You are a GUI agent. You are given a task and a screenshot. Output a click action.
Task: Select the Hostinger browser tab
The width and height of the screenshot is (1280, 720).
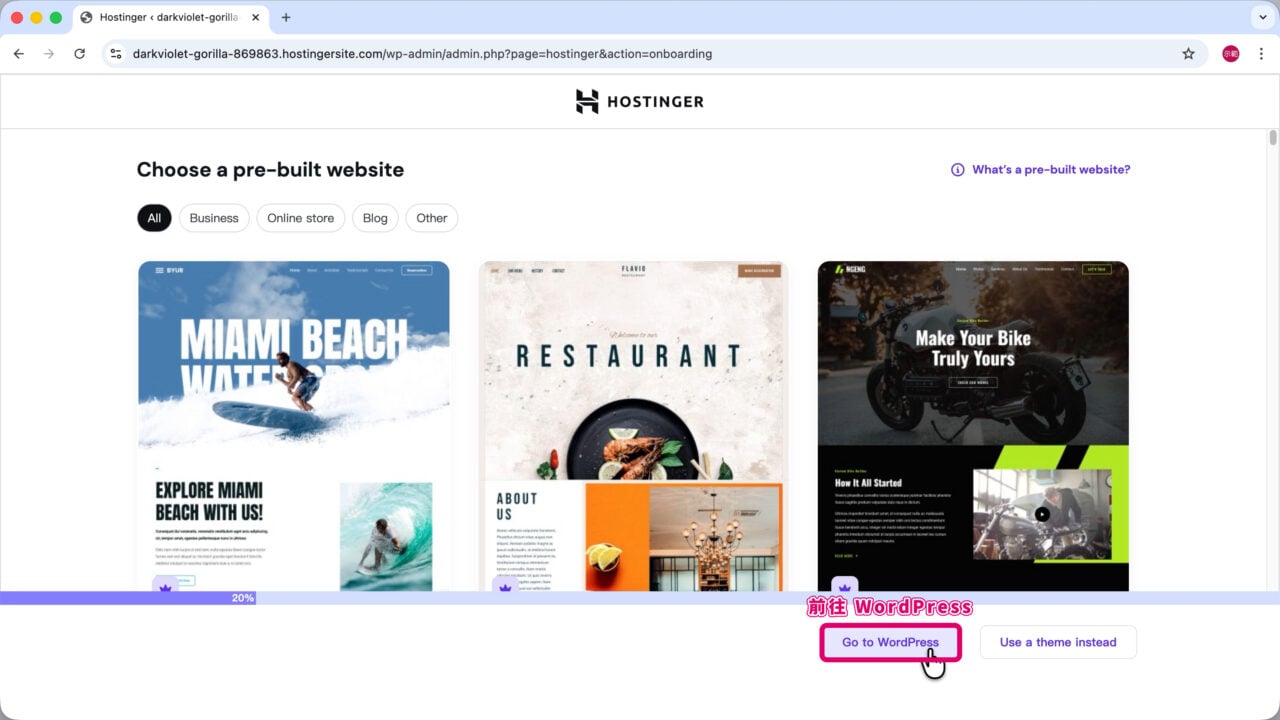pyautogui.click(x=170, y=17)
